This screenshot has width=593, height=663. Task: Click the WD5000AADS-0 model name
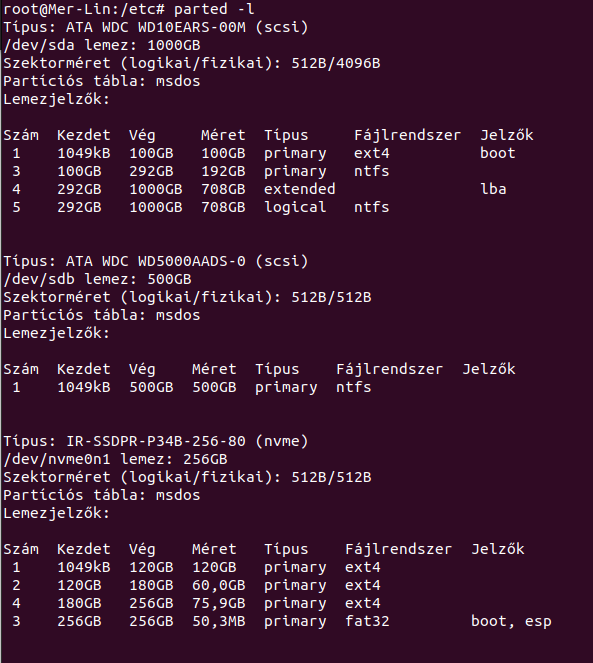click(192, 261)
